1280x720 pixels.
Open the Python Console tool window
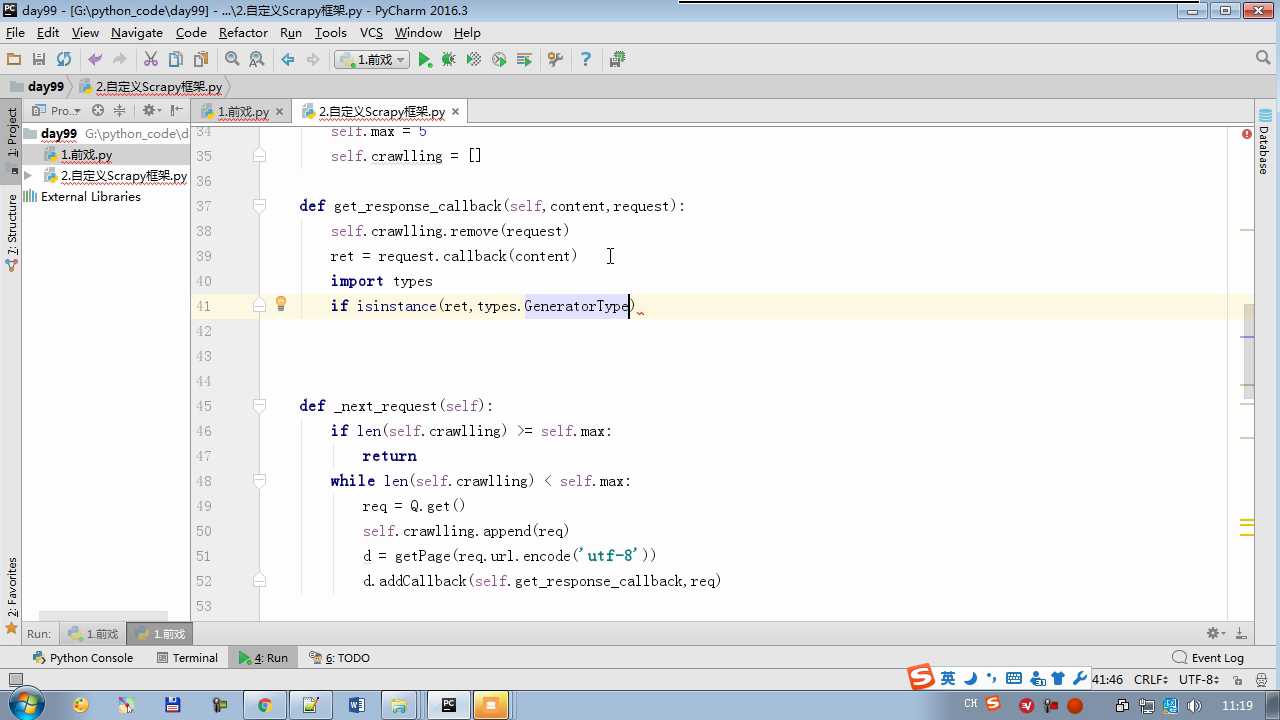(82, 658)
